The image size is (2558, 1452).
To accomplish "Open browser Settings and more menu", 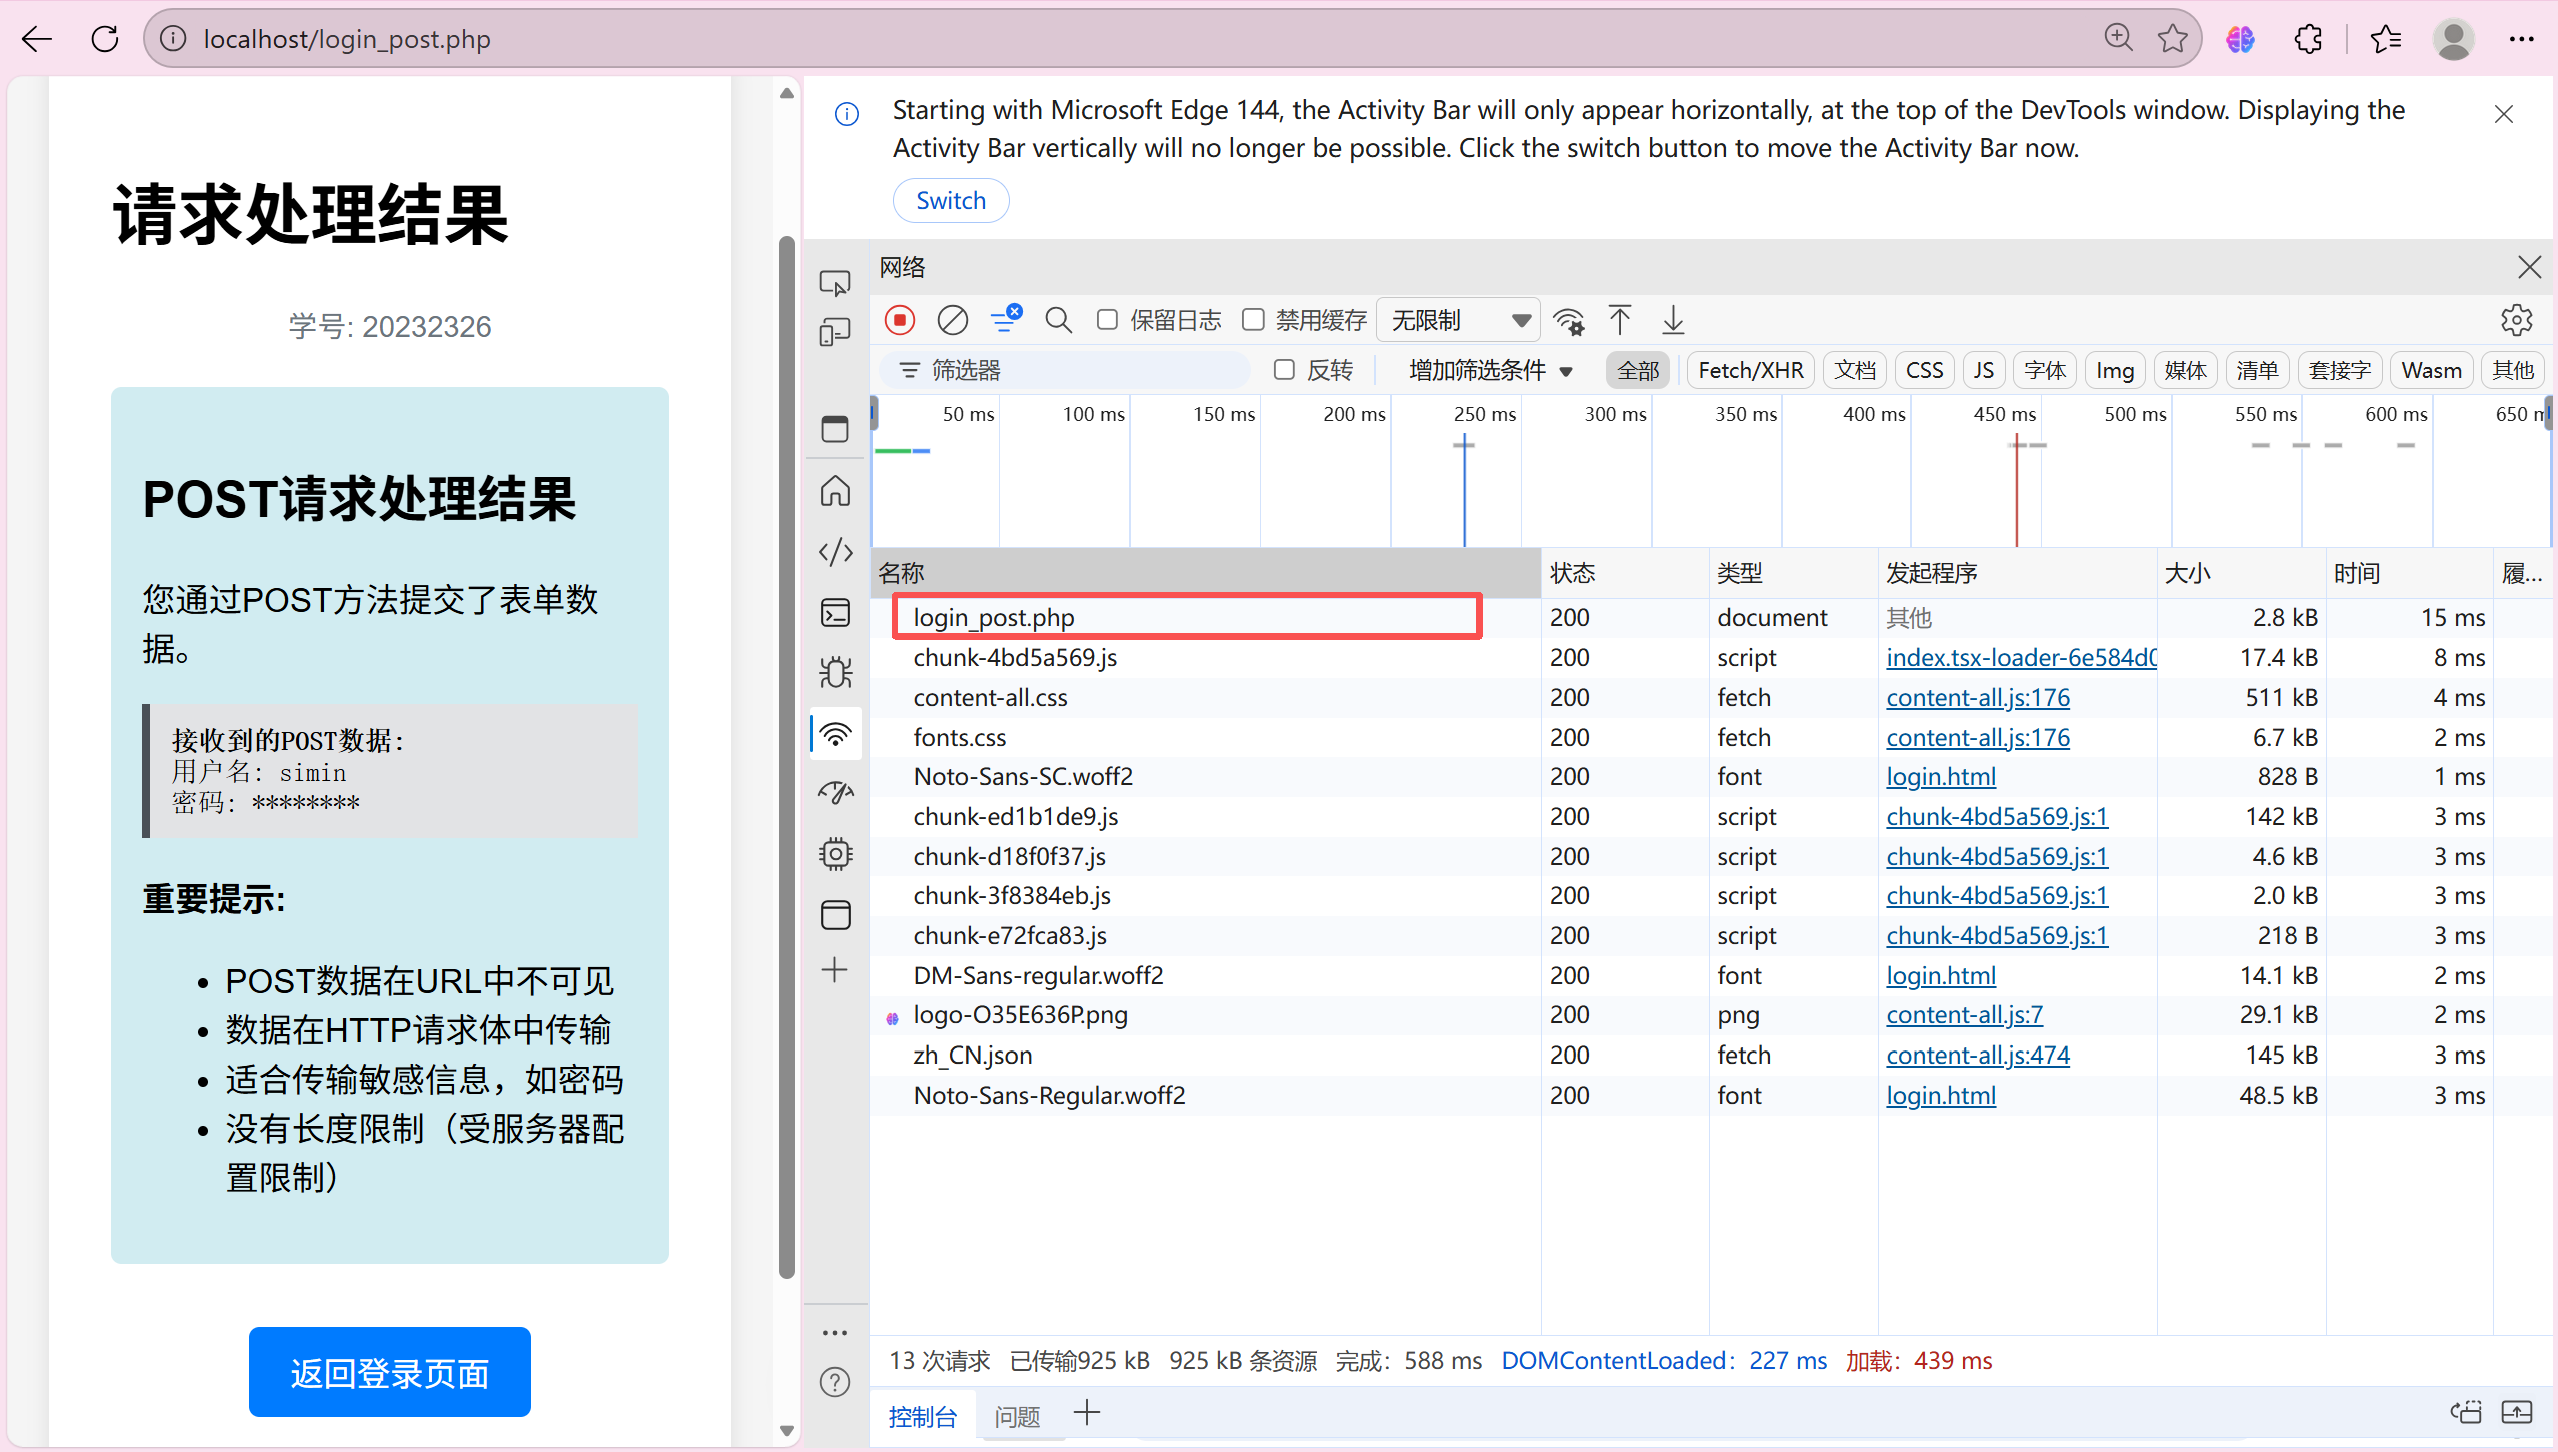I will point(2521,39).
